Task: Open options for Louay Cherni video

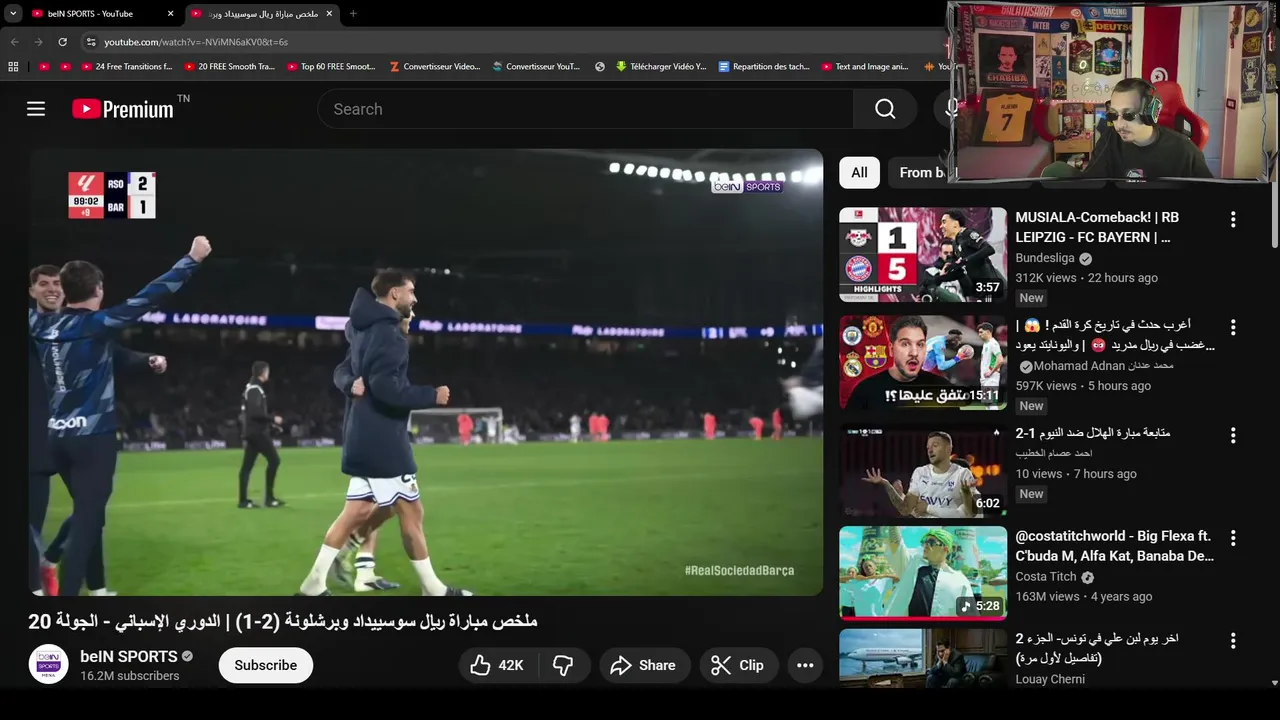Action: (1233, 640)
